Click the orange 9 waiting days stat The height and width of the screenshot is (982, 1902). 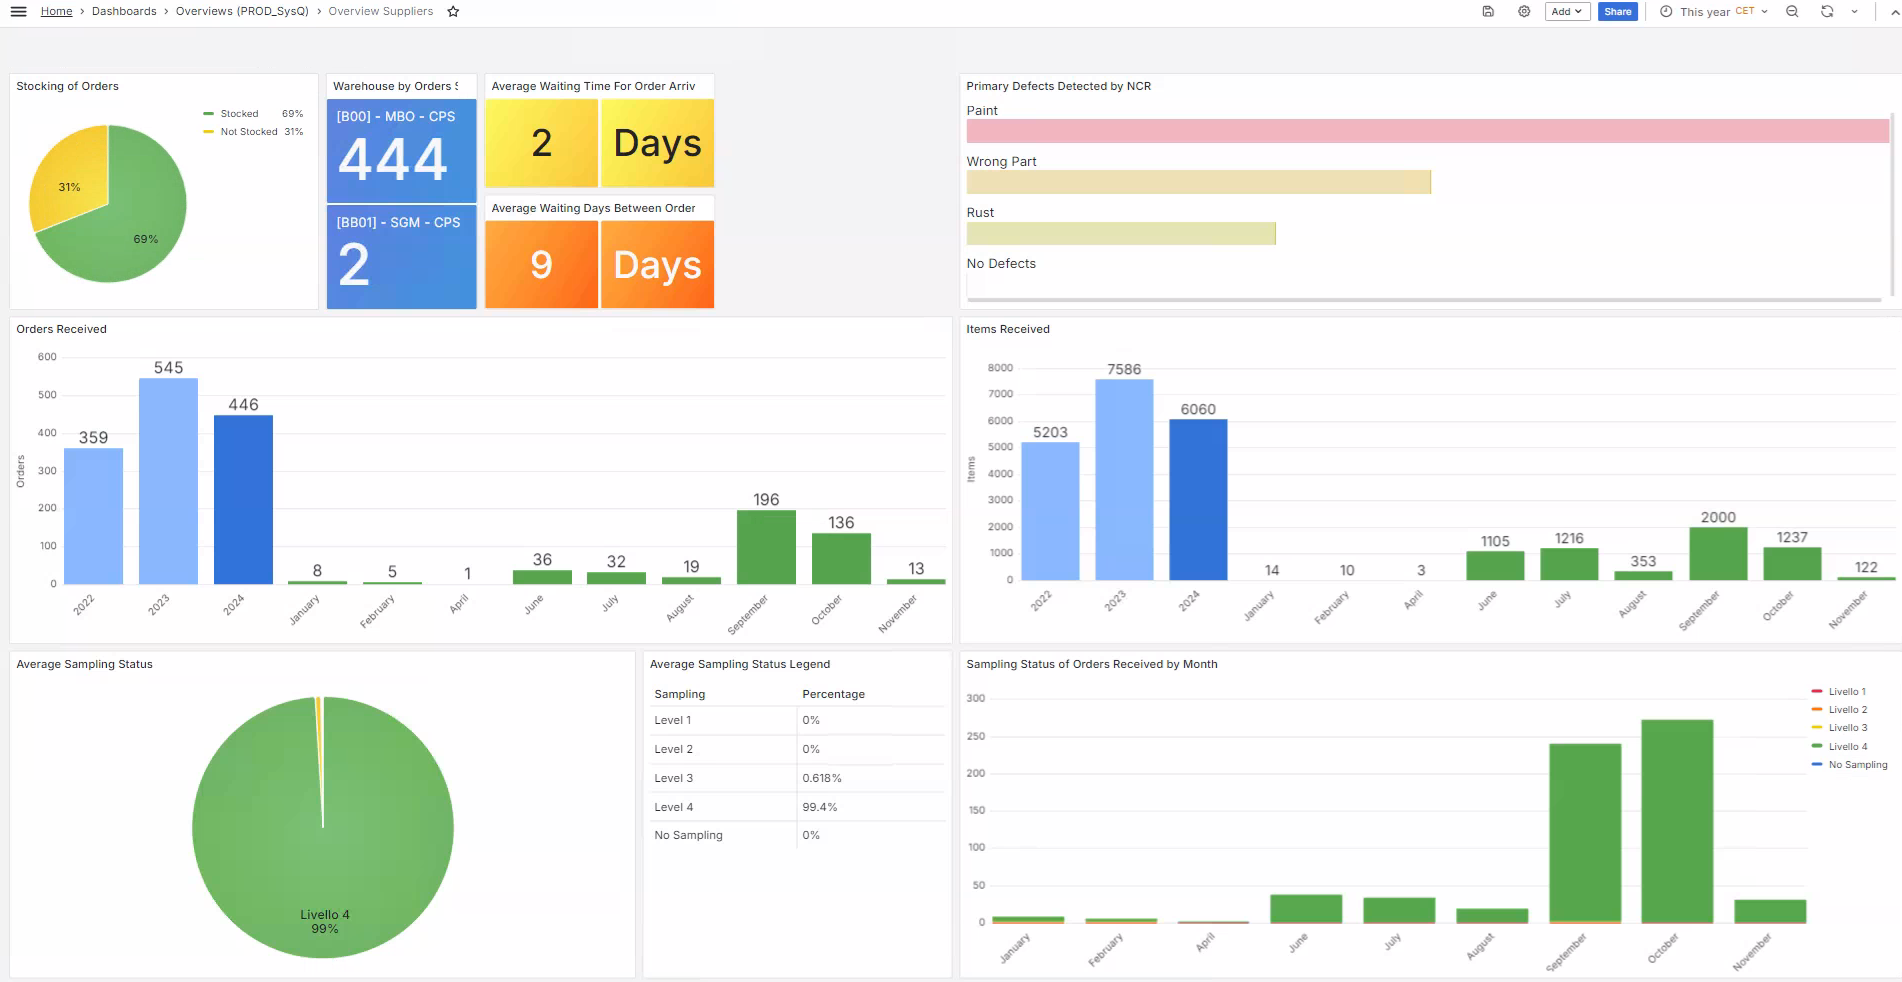point(541,264)
